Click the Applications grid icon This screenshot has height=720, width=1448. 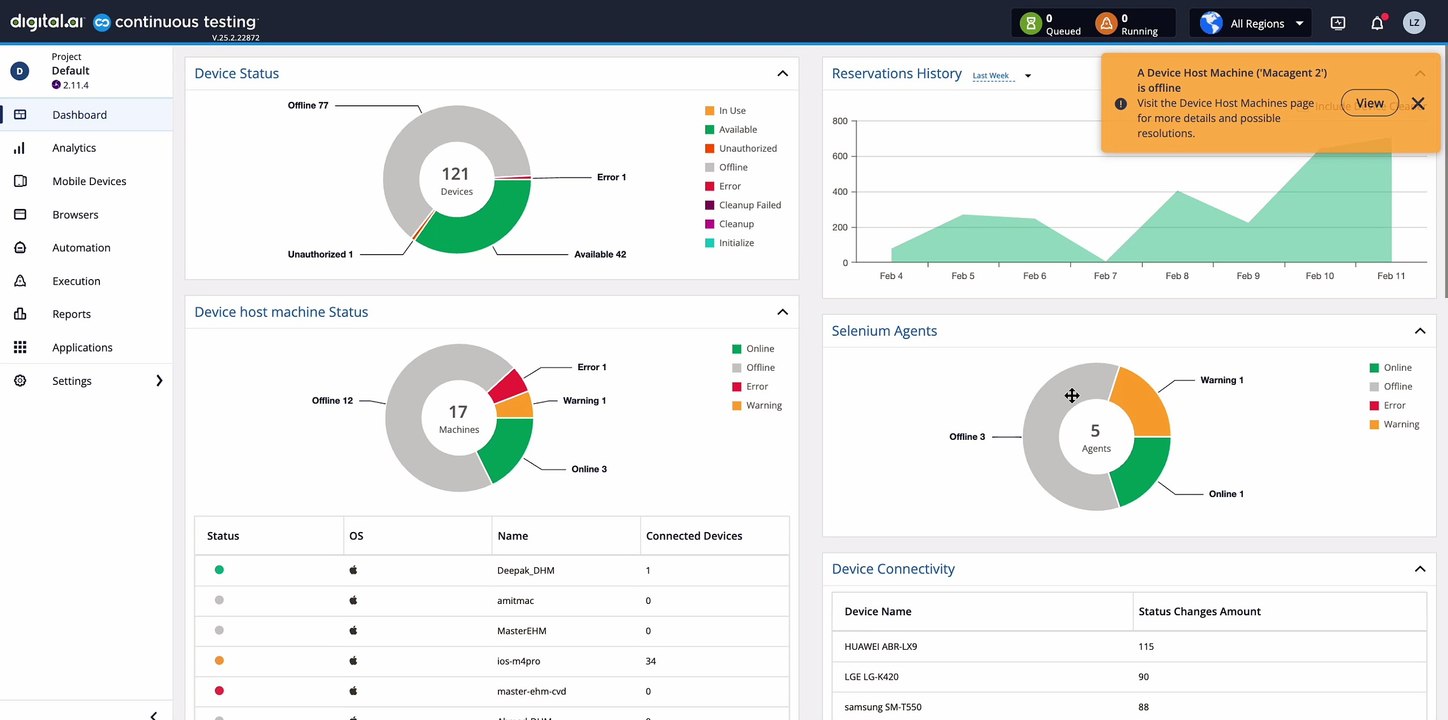click(x=20, y=347)
